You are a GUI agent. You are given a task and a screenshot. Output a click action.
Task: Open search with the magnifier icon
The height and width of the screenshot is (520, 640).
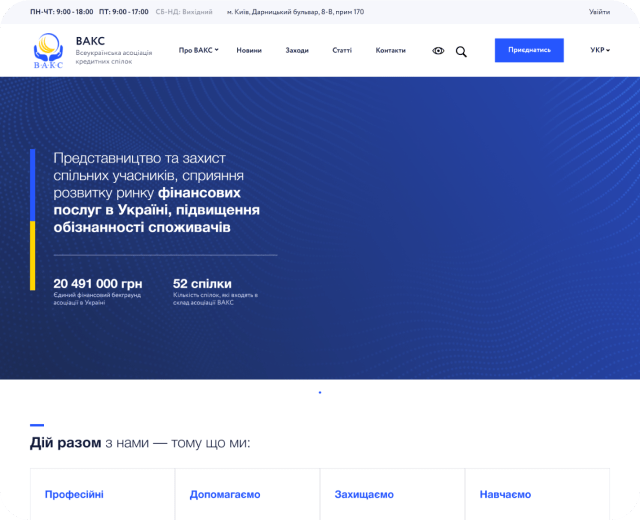pos(461,51)
